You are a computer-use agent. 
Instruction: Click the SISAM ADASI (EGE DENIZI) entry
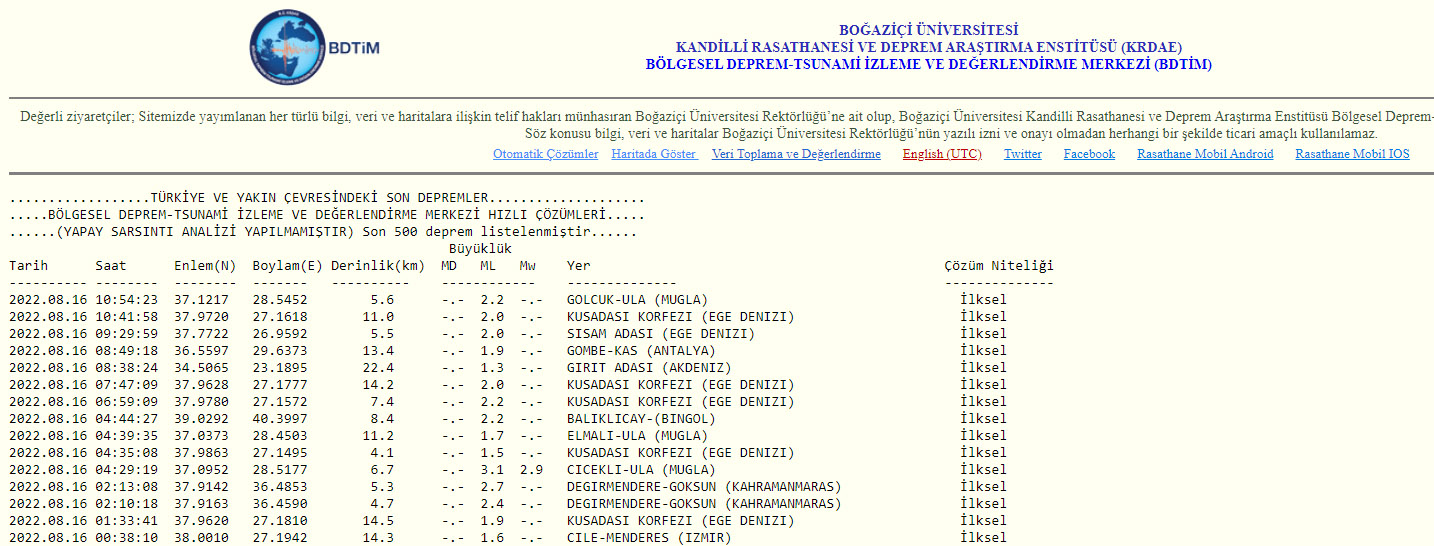coord(660,334)
